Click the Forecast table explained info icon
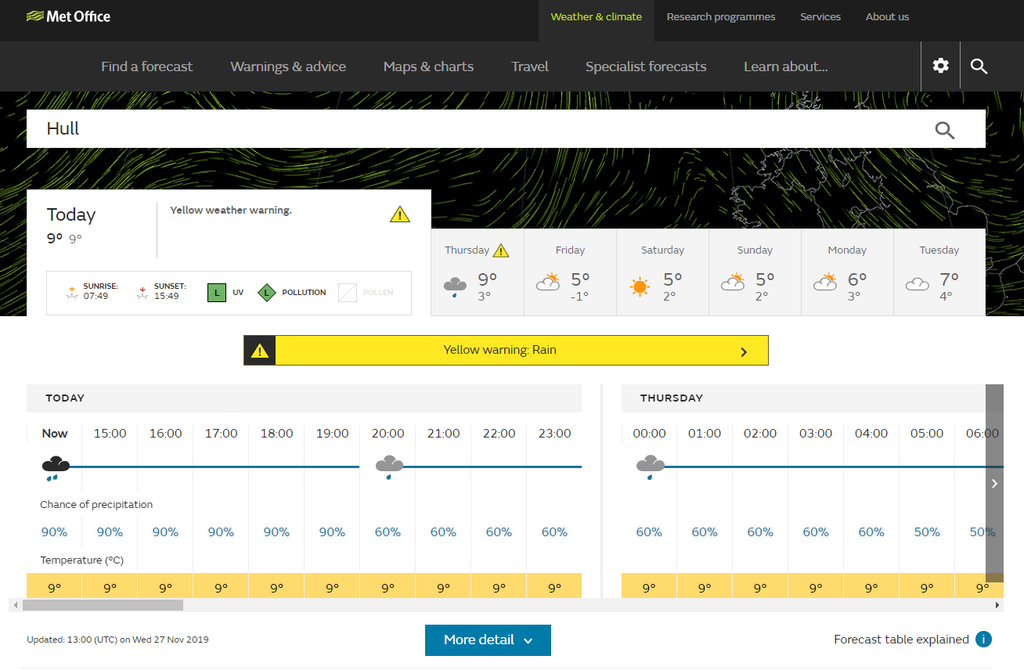Image resolution: width=1024 pixels, height=670 pixels. tap(983, 640)
